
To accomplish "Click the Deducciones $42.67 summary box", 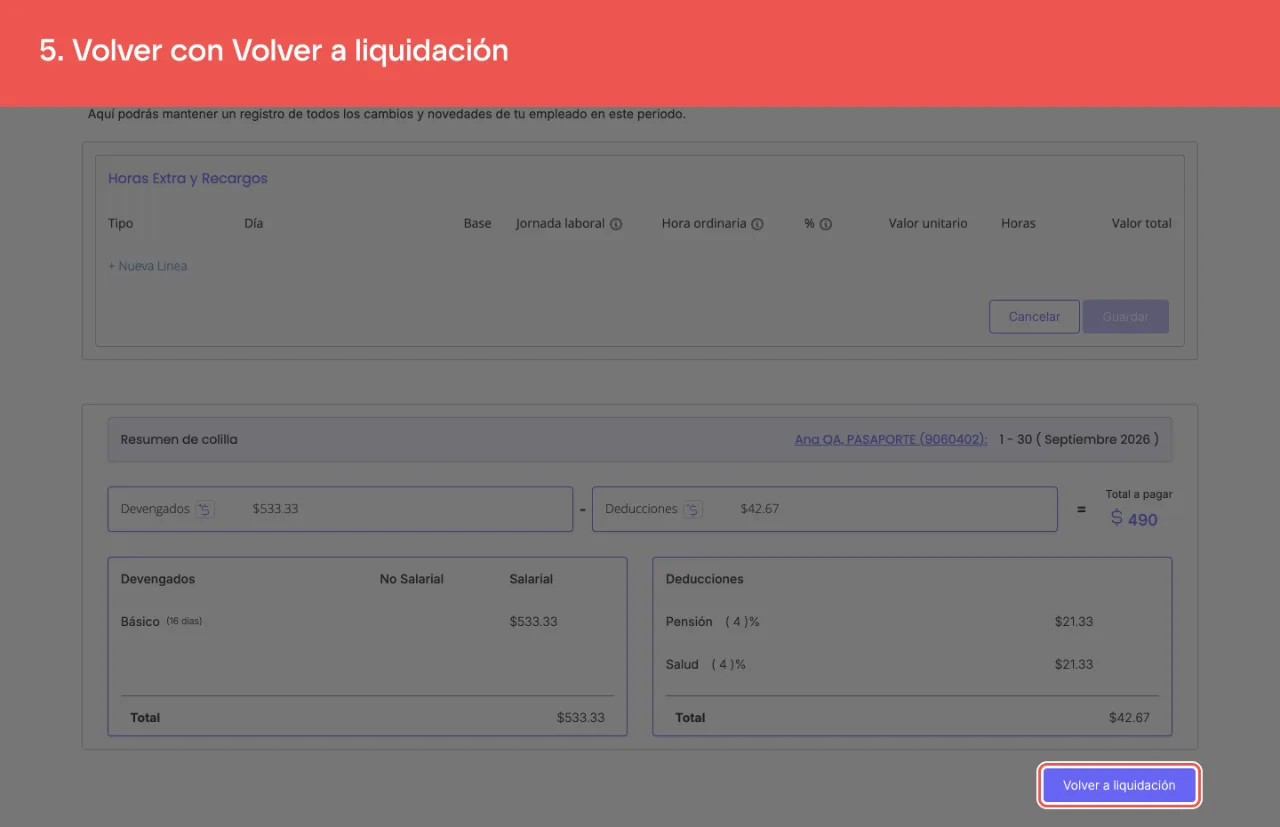I will tap(825, 509).
